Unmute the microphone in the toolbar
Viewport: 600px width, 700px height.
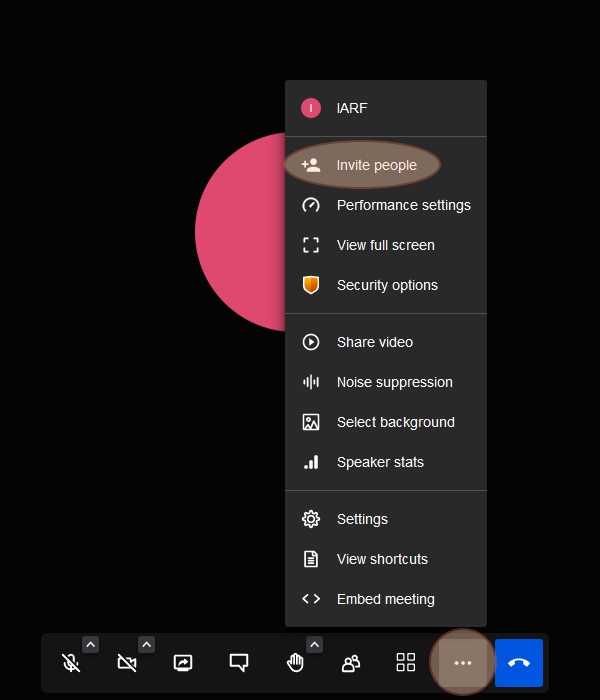(71, 663)
